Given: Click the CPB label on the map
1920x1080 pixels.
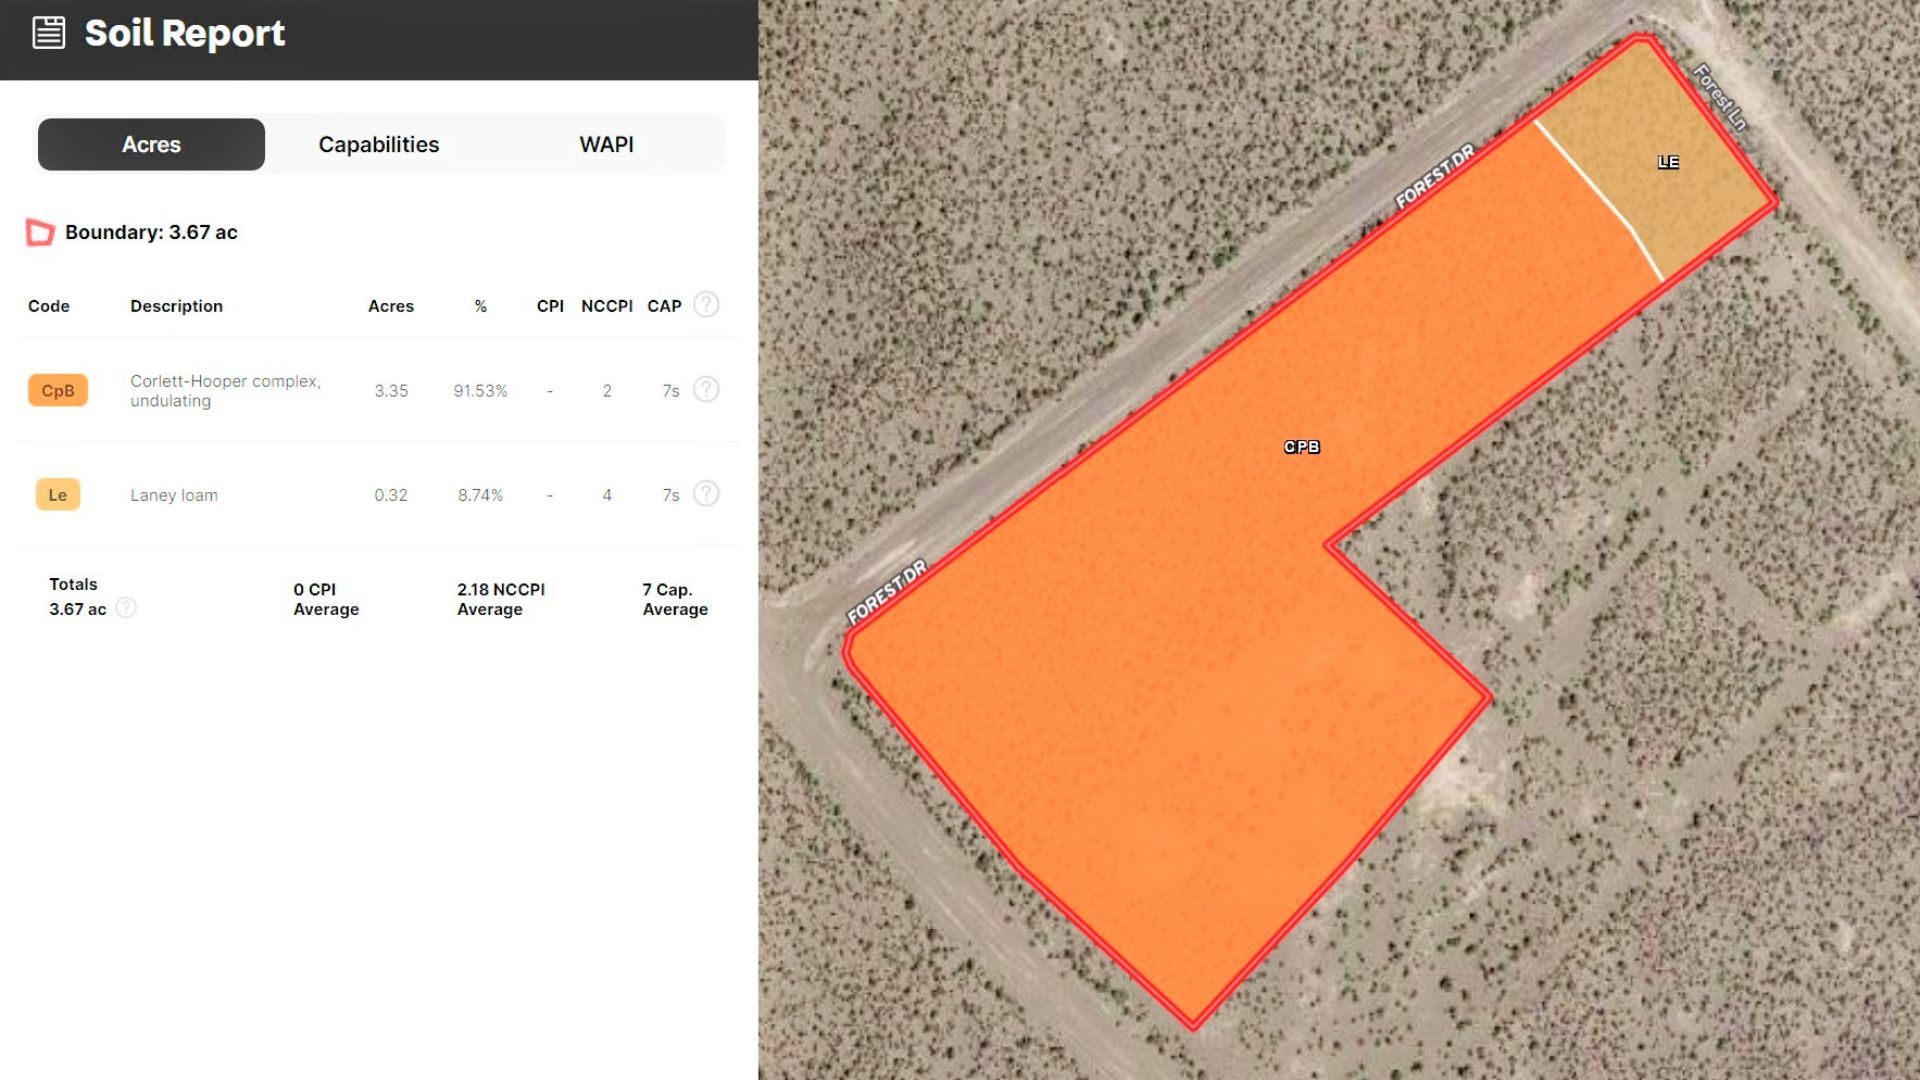Looking at the screenshot, I should (x=1301, y=447).
